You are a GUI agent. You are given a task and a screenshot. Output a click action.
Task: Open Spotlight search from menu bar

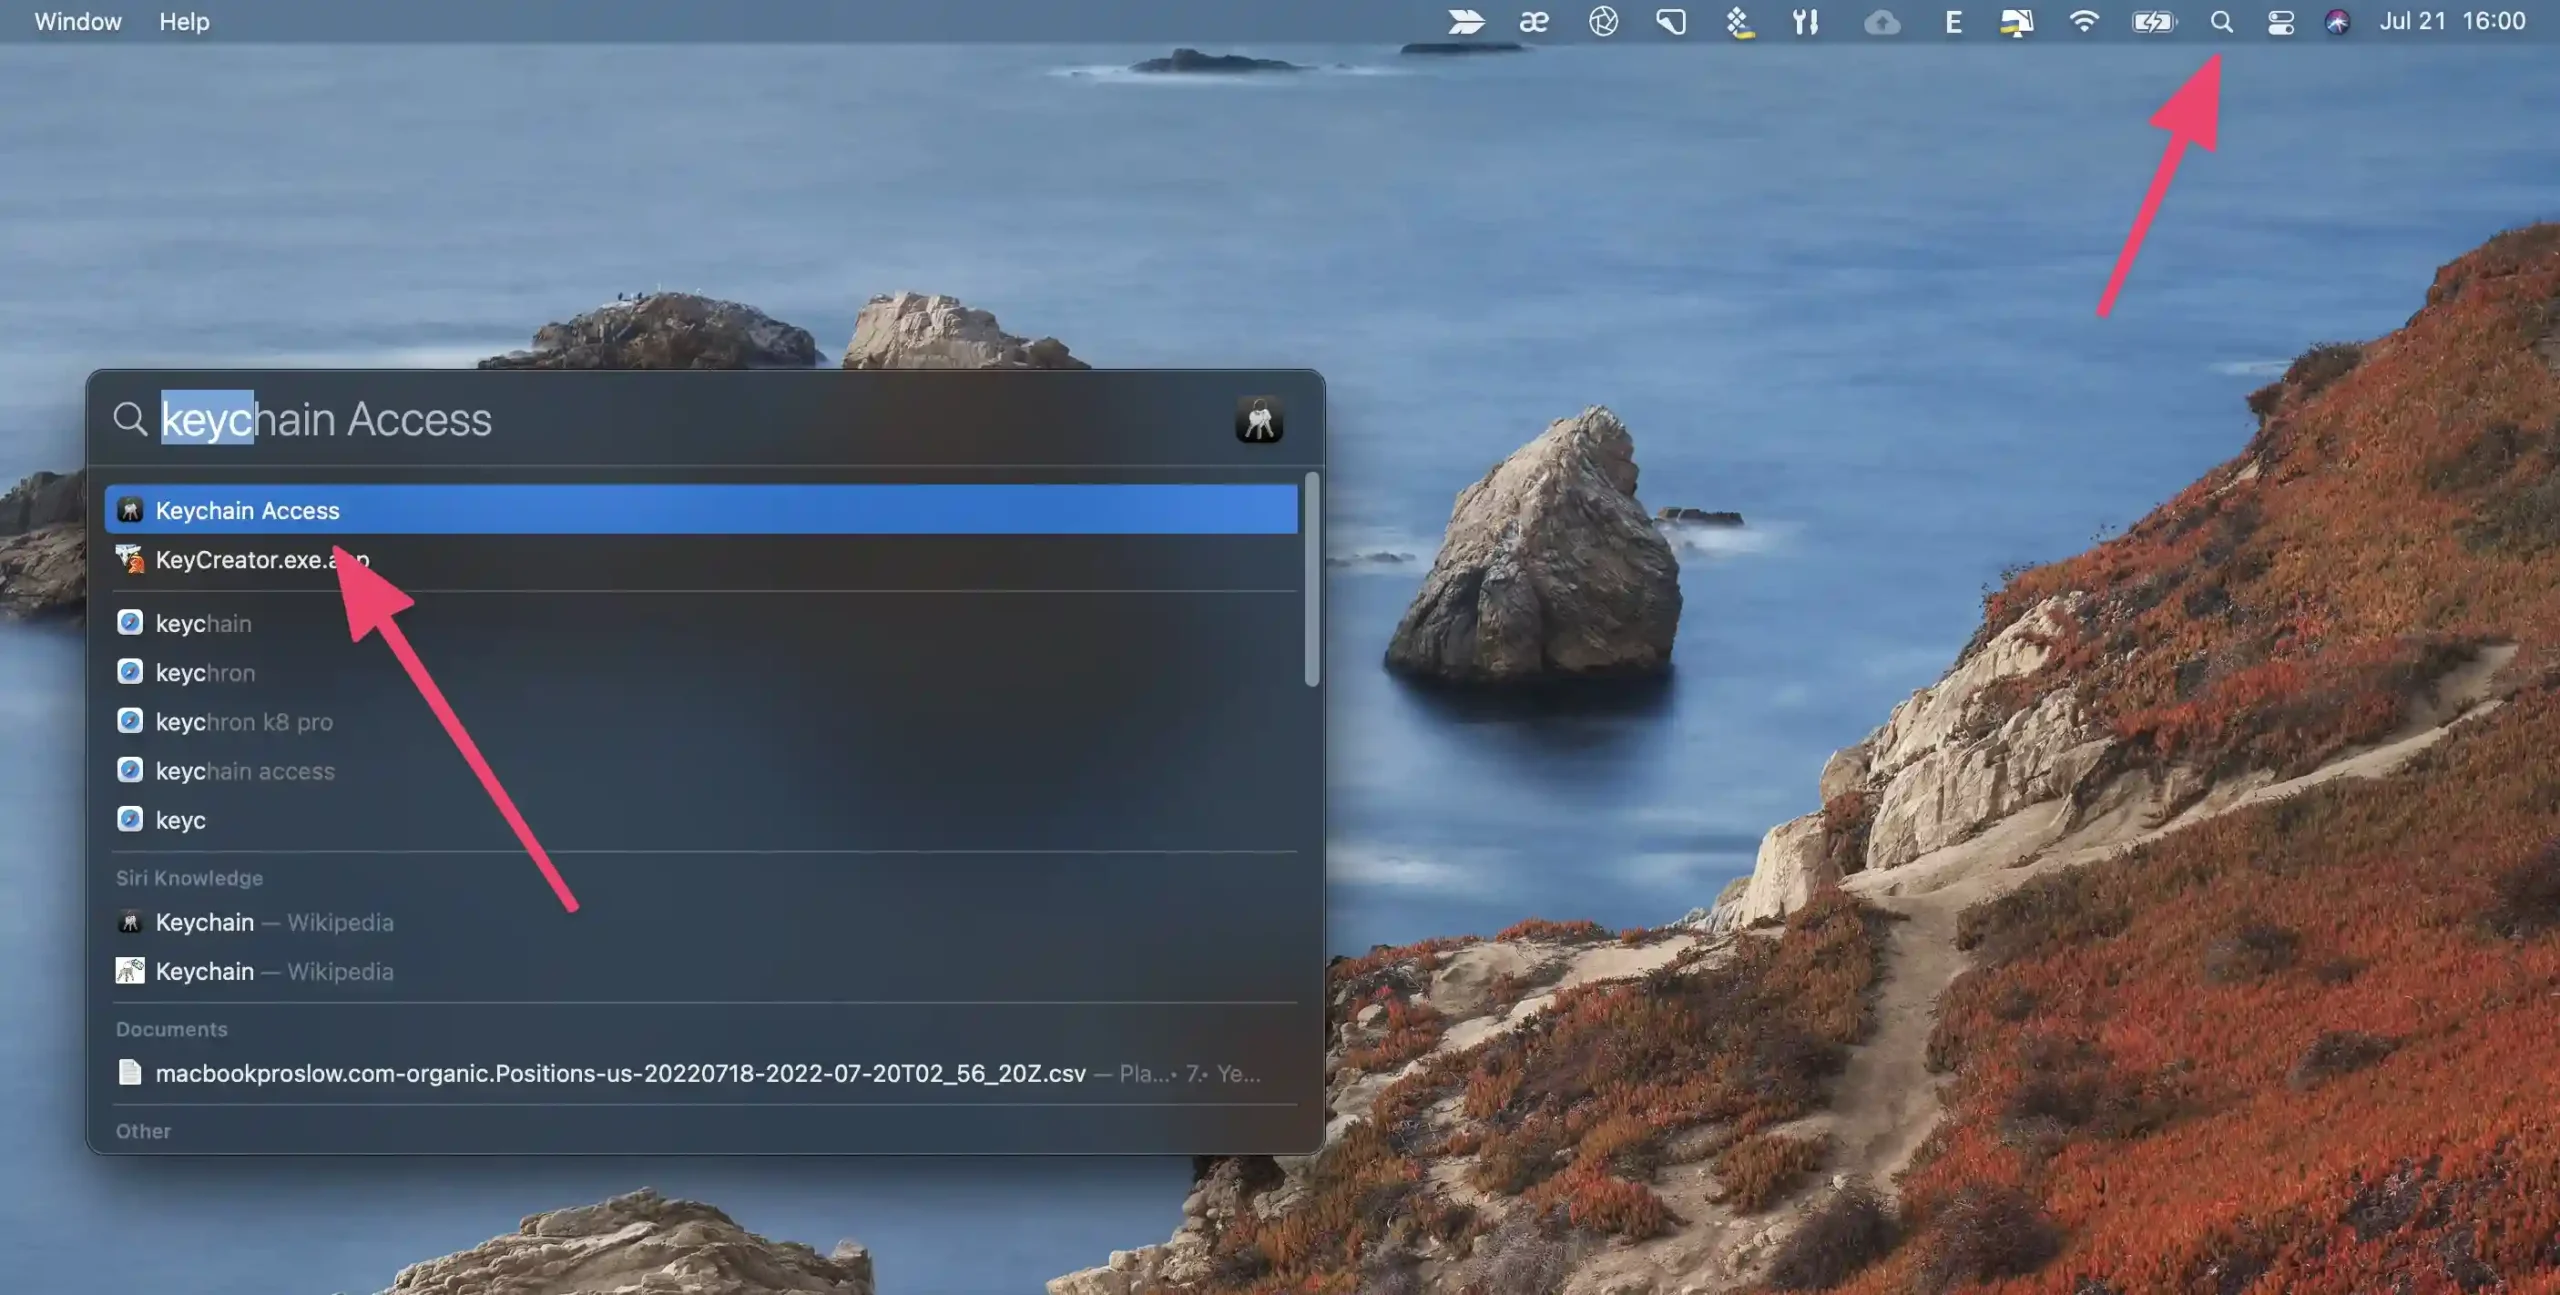[2221, 21]
